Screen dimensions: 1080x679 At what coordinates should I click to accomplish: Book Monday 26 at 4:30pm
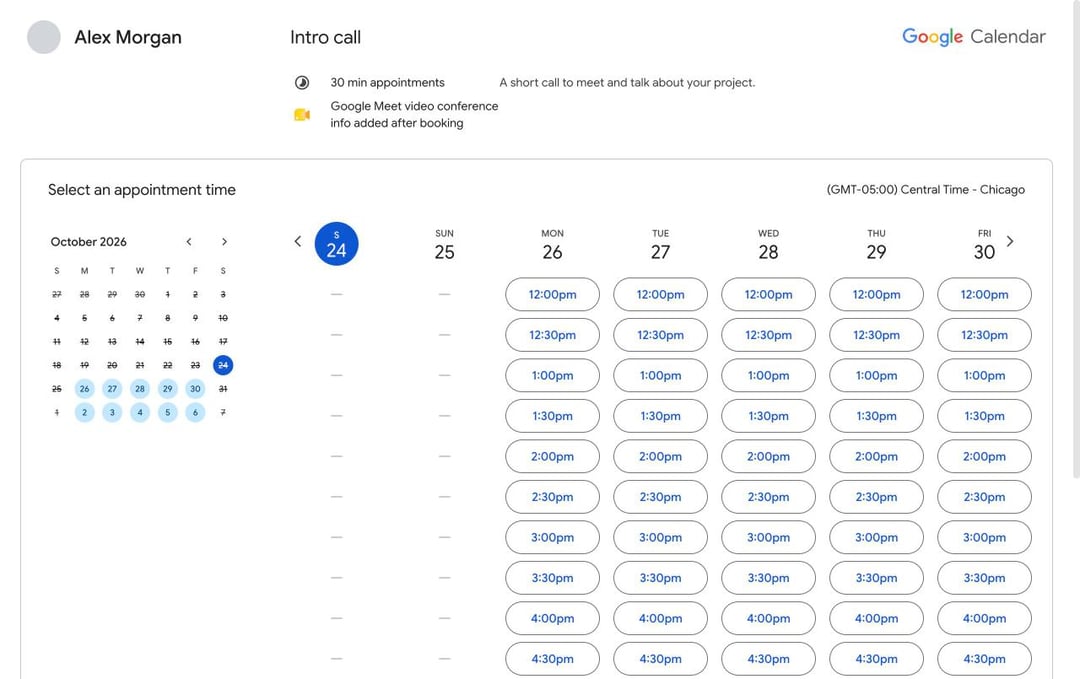tap(552, 659)
